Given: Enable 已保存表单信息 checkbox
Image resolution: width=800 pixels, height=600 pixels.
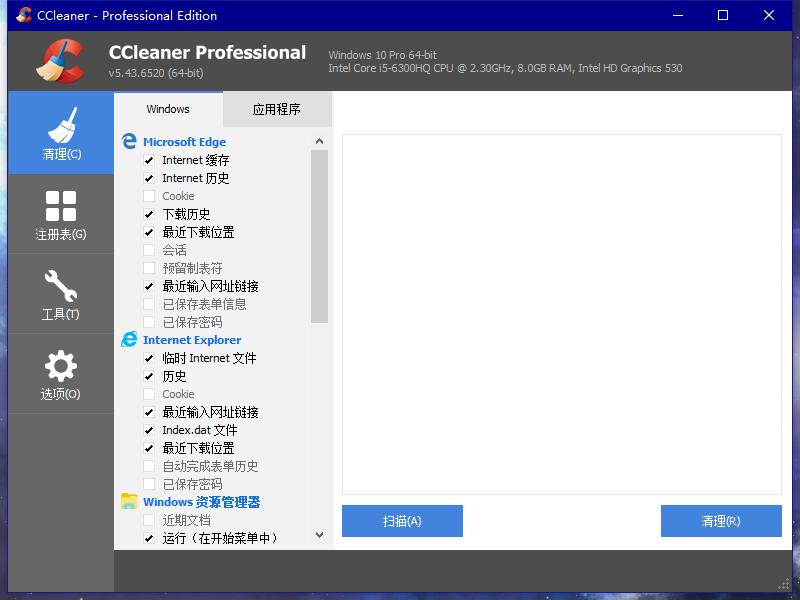Looking at the screenshot, I should pos(149,304).
